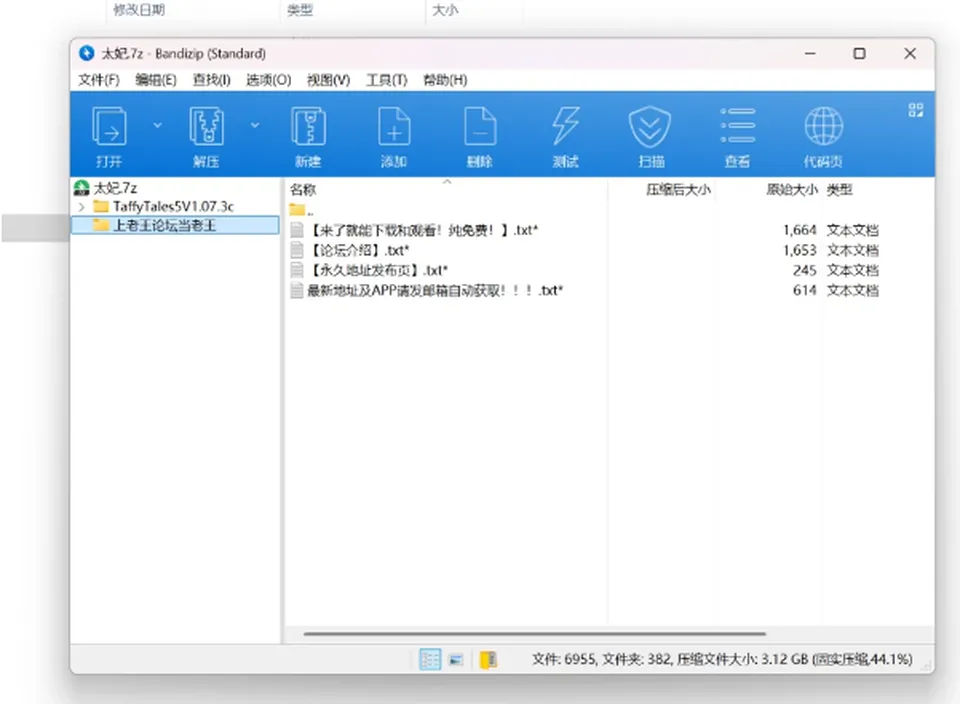This screenshot has width=960, height=704.
Task: Click the Delete (删除) toolbar icon
Action: click(x=479, y=136)
